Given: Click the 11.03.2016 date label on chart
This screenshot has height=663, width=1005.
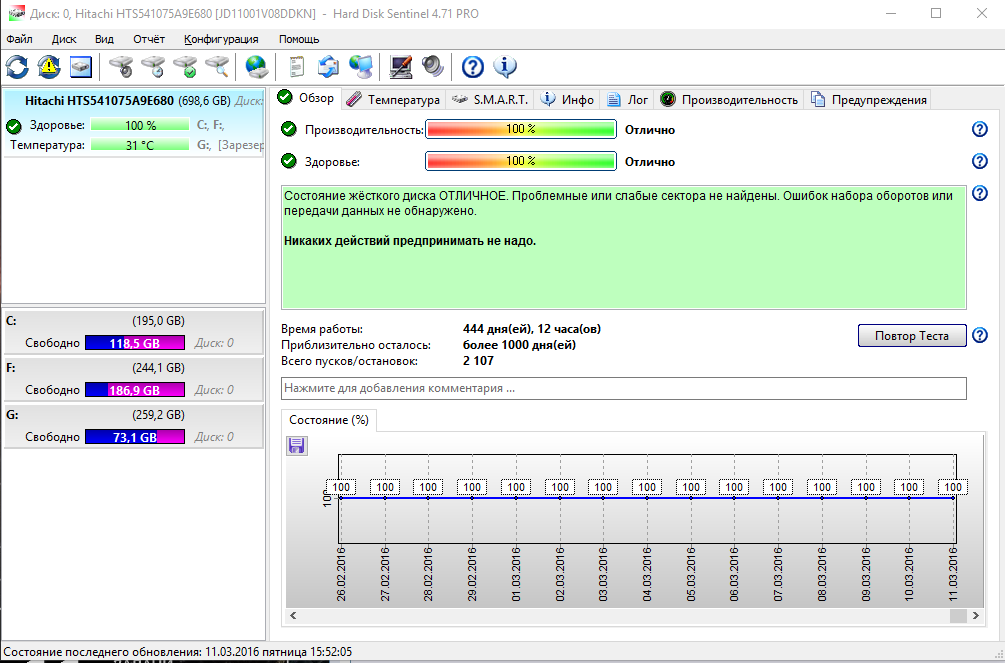Looking at the screenshot, I should coord(952,573).
